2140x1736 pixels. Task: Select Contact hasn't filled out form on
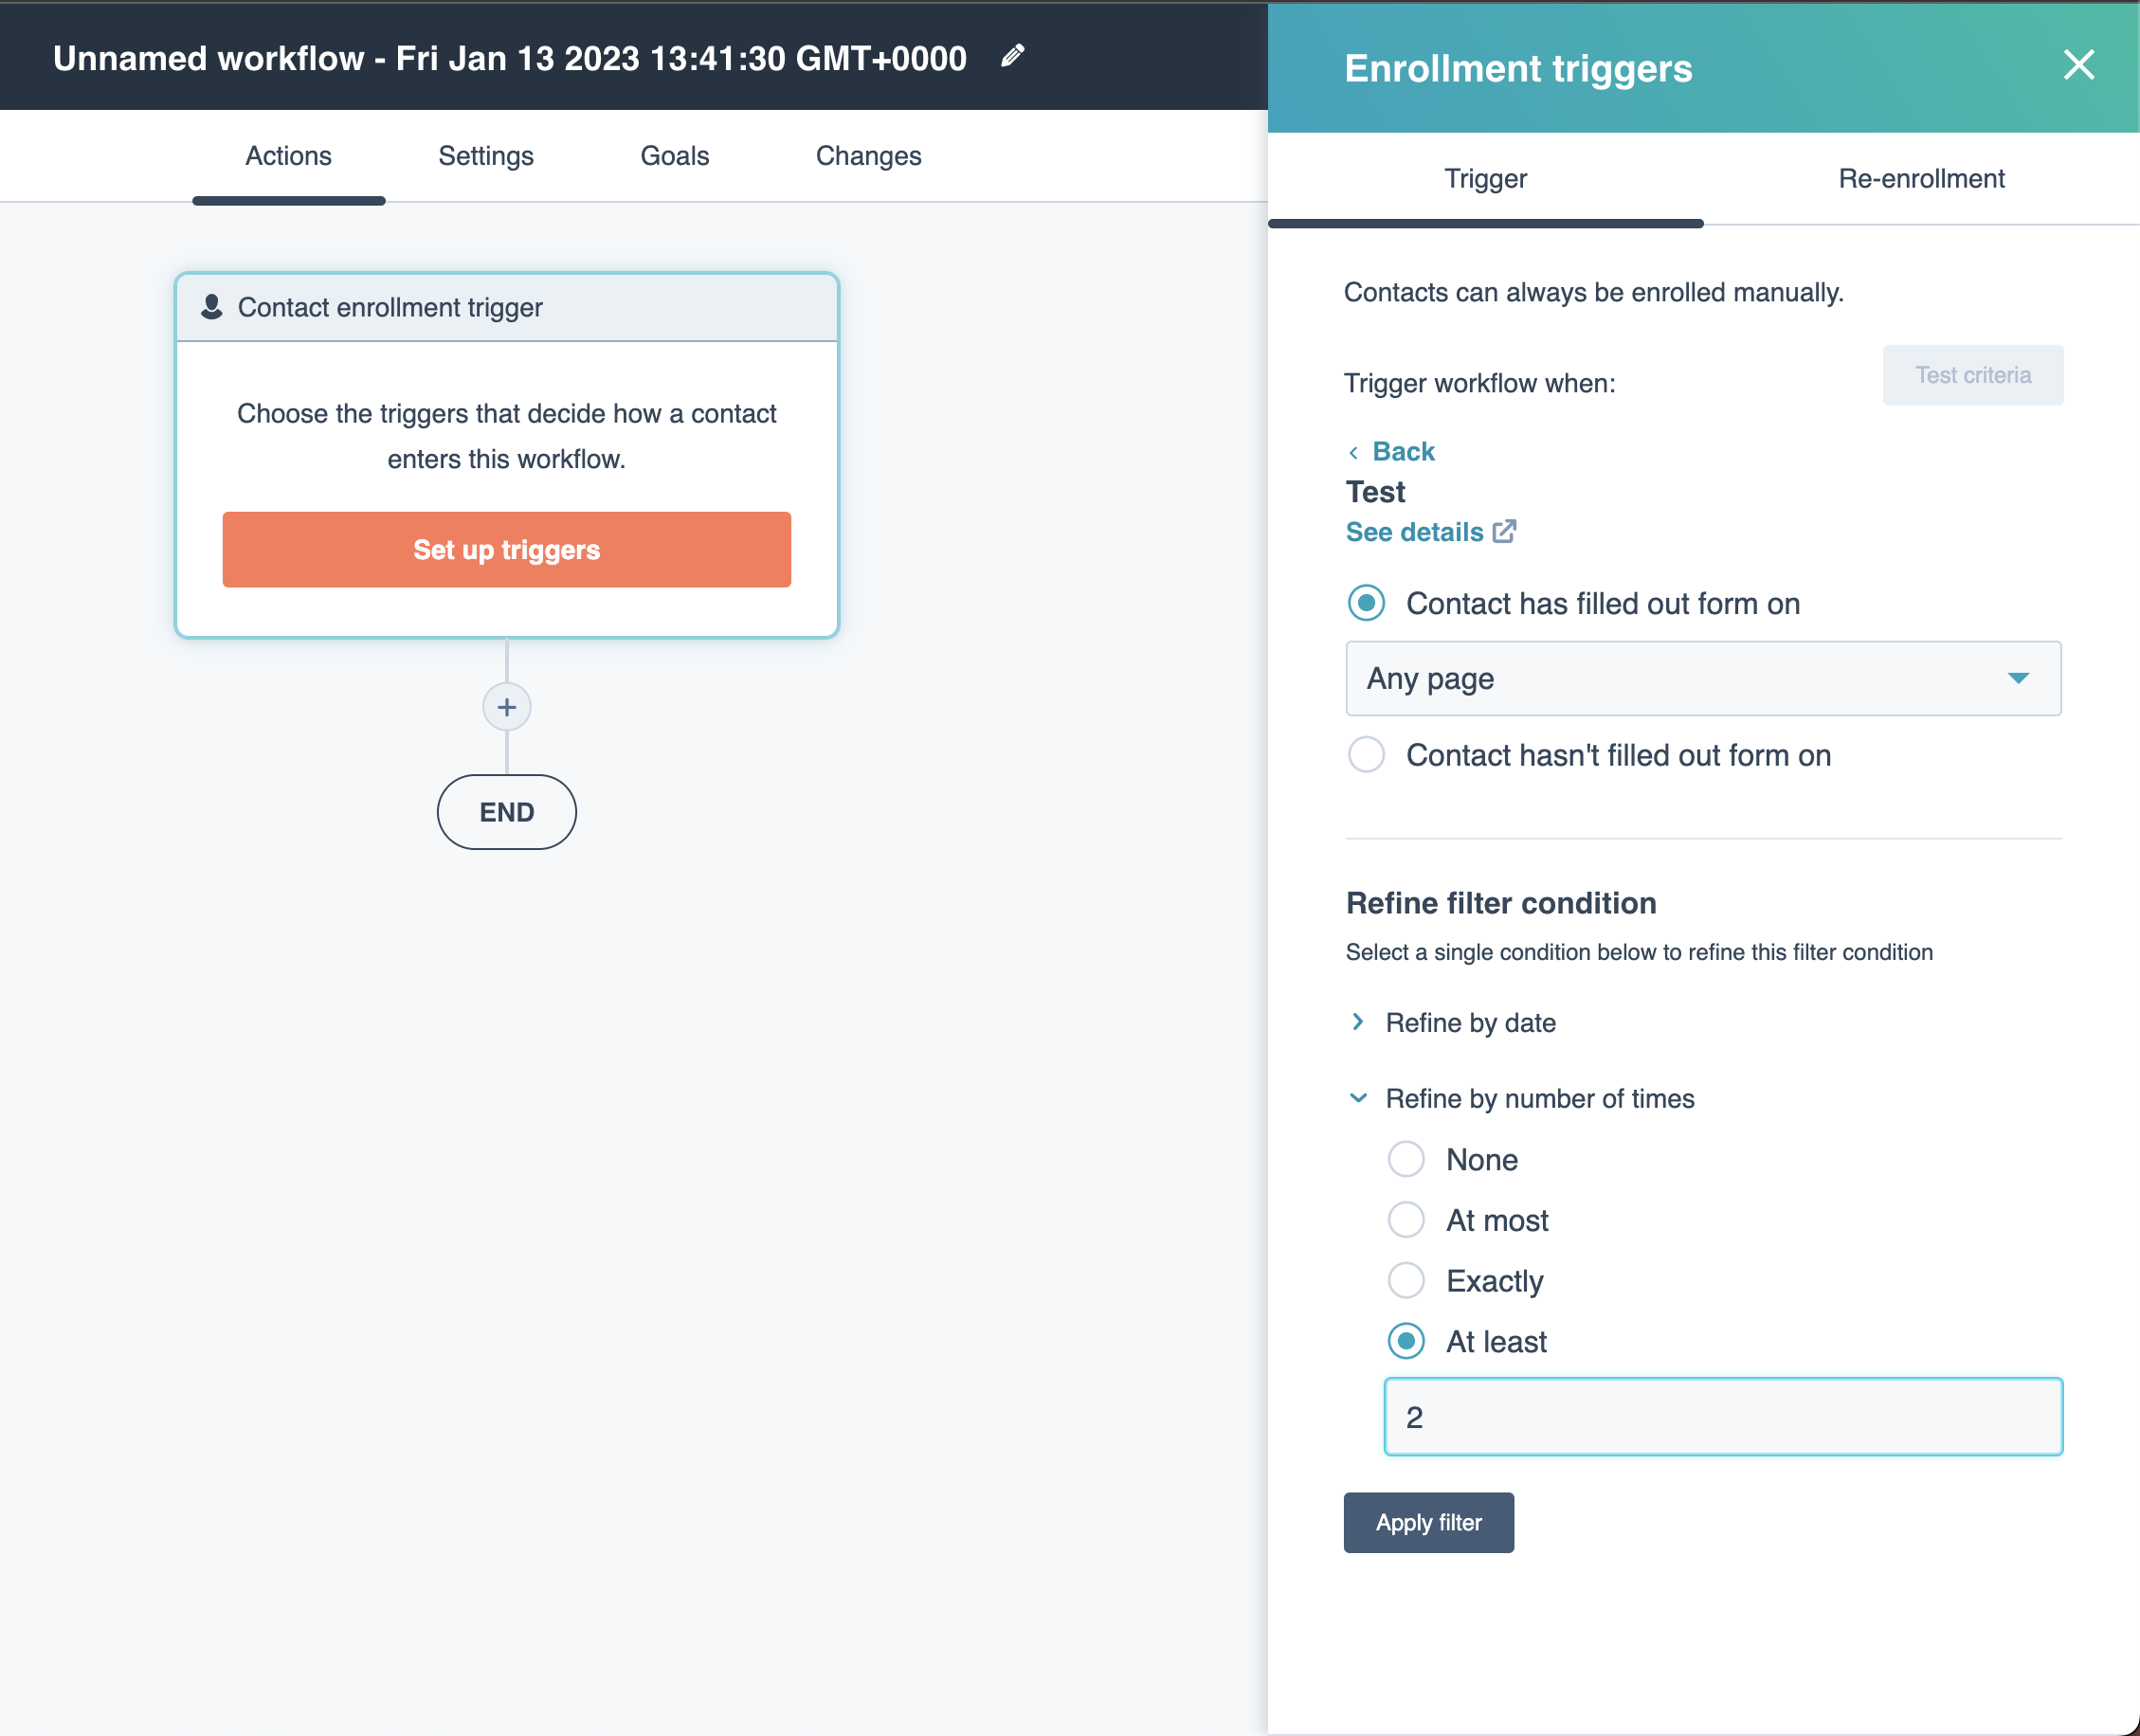coord(1365,755)
